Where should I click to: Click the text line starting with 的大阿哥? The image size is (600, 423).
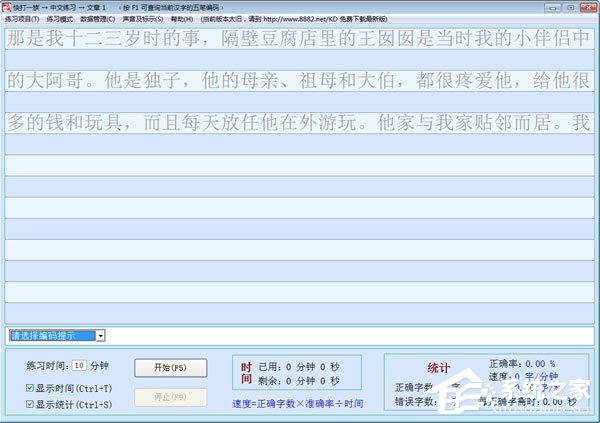point(300,81)
